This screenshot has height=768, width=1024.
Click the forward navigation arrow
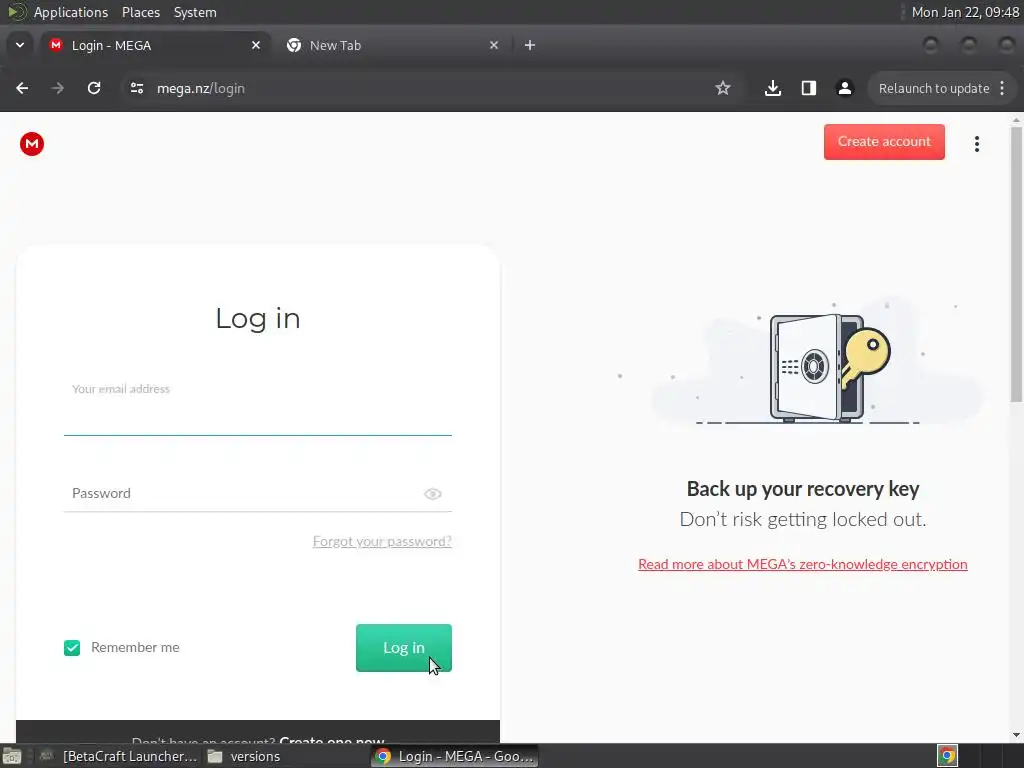58,88
